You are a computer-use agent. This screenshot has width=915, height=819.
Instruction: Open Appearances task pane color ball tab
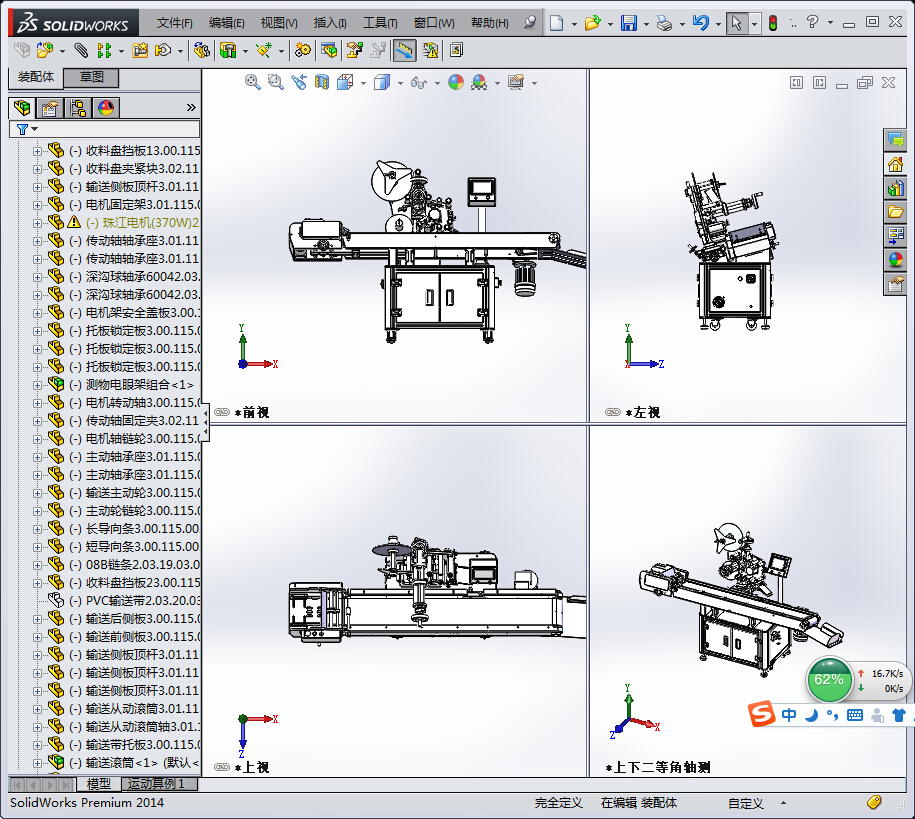[x=895, y=260]
